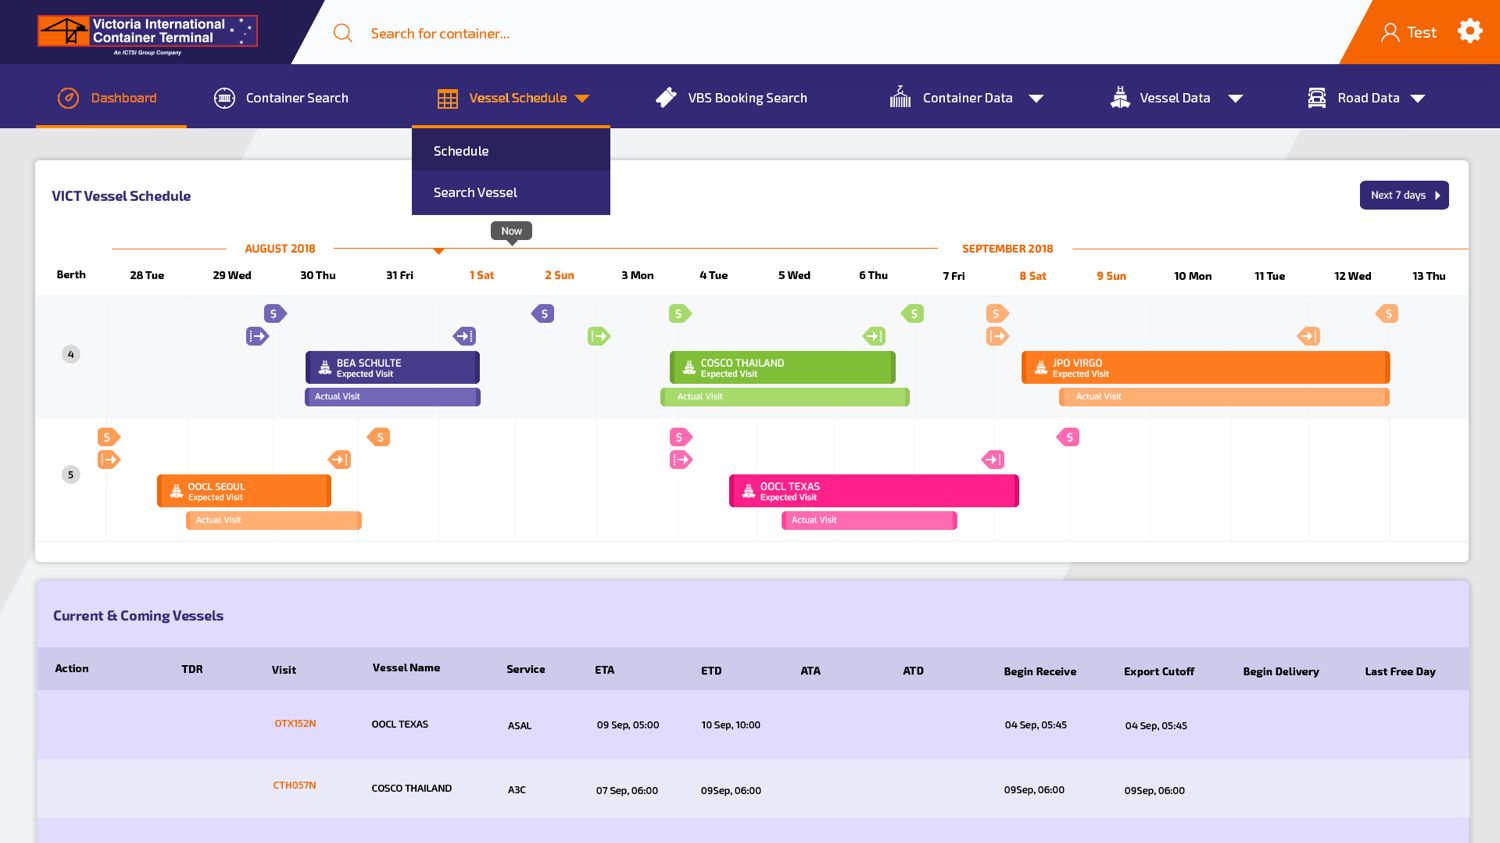Expand the Road Data dropdown arrow
The image size is (1500, 843).
point(1417,98)
